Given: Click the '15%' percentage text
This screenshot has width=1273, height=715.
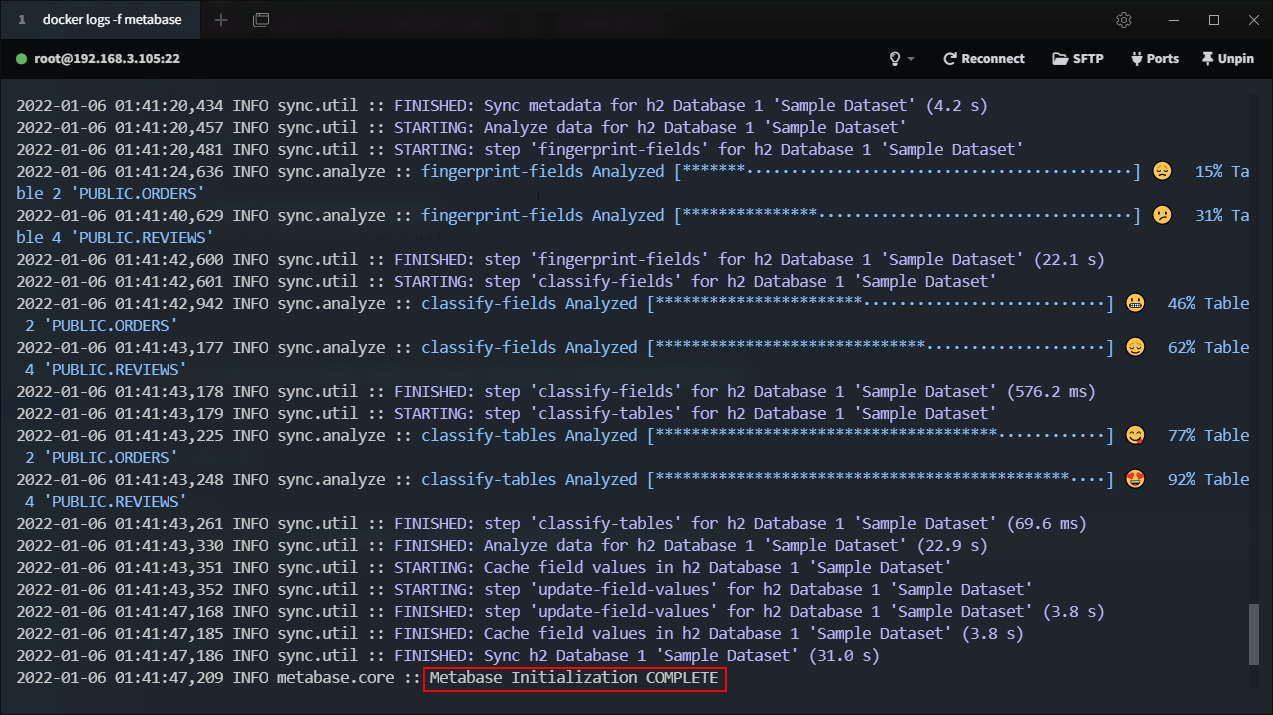Looking at the screenshot, I should 1208,171.
